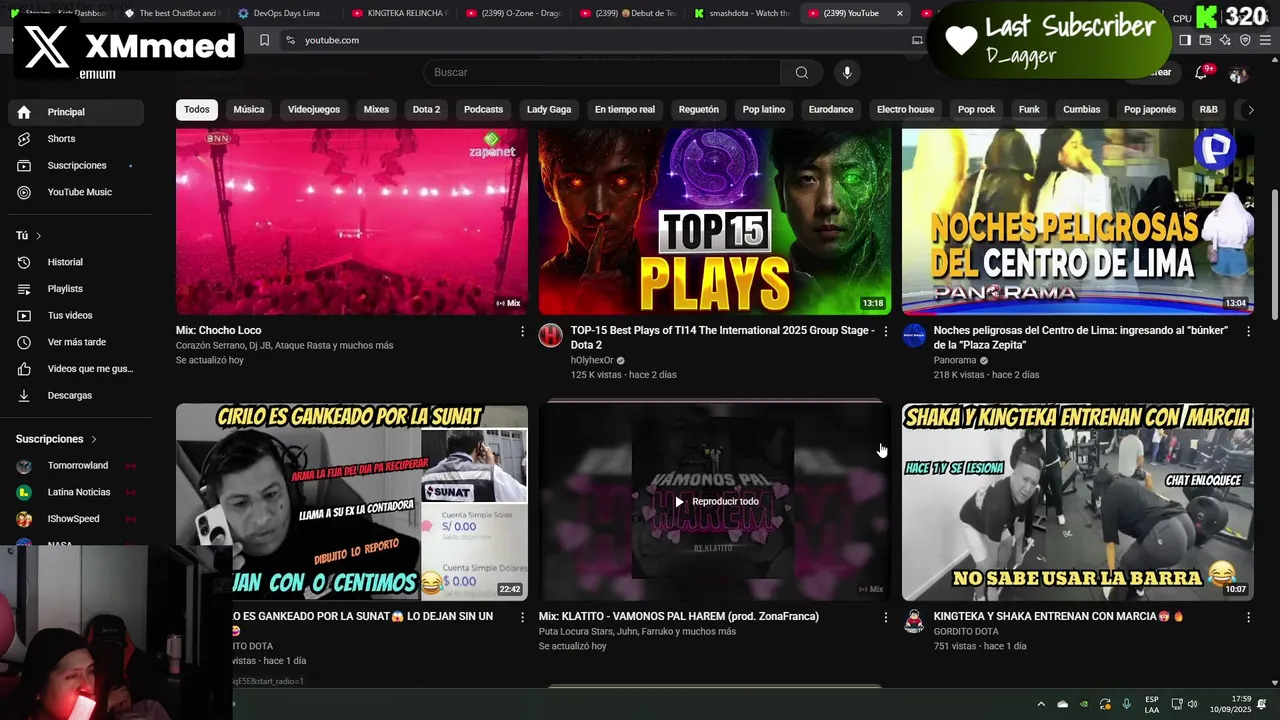Image resolution: width=1280 pixels, height=720 pixels.
Task: Open TOP-15 Best Plays of TI14 title
Action: point(722,337)
